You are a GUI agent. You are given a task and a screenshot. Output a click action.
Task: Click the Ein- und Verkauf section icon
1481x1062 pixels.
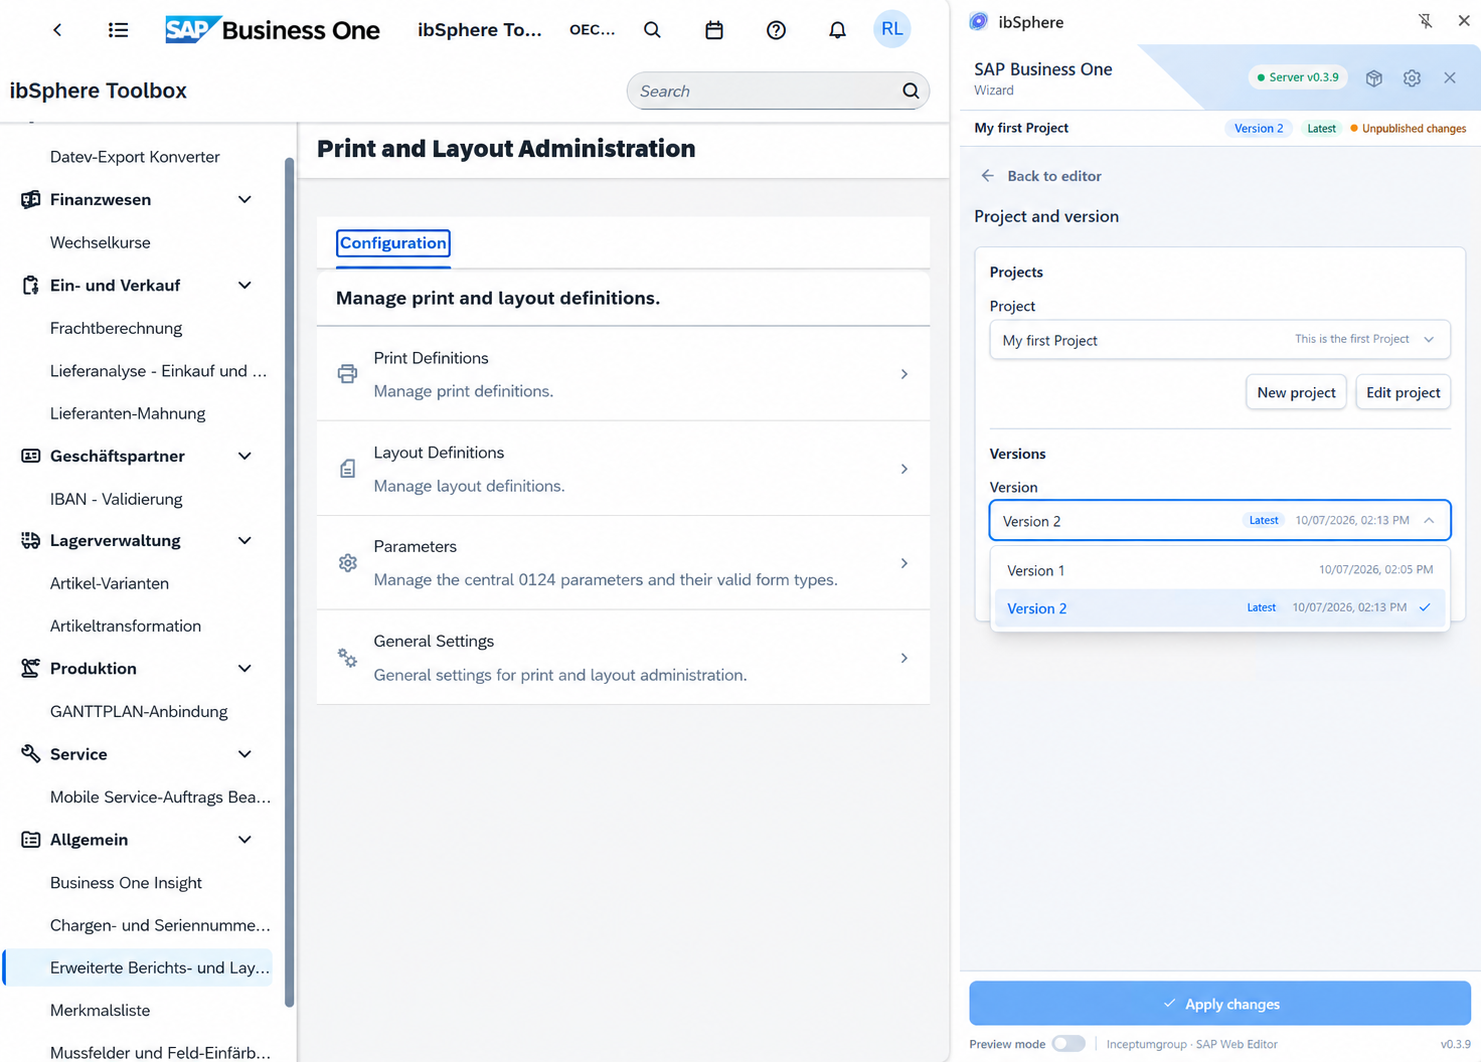[31, 285]
